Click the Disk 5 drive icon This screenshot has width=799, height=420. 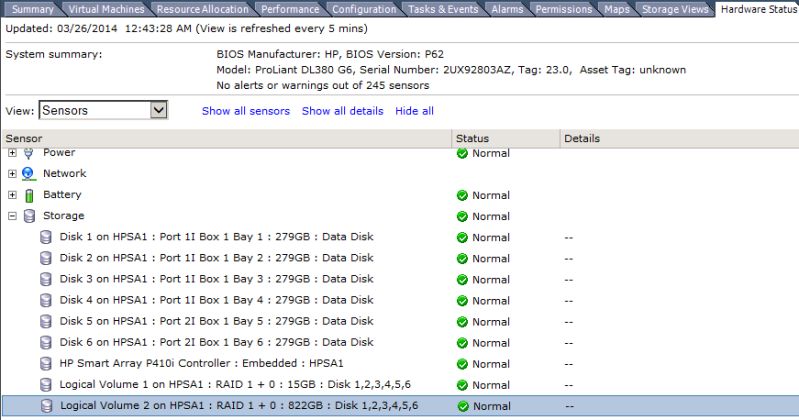coord(46,322)
